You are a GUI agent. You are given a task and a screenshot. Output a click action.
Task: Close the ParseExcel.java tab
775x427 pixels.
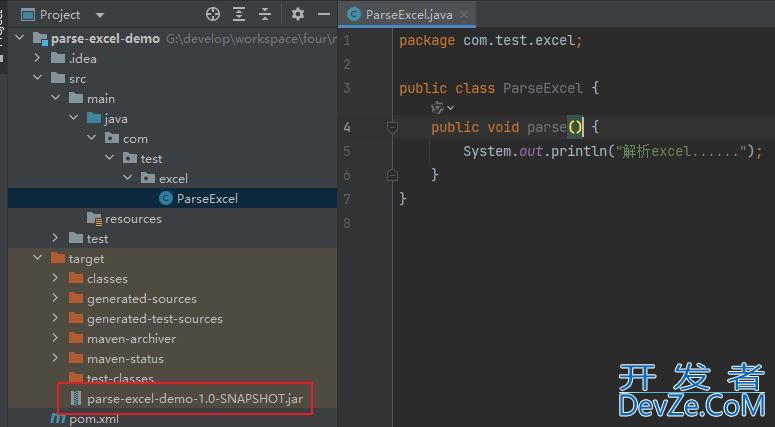coord(464,14)
